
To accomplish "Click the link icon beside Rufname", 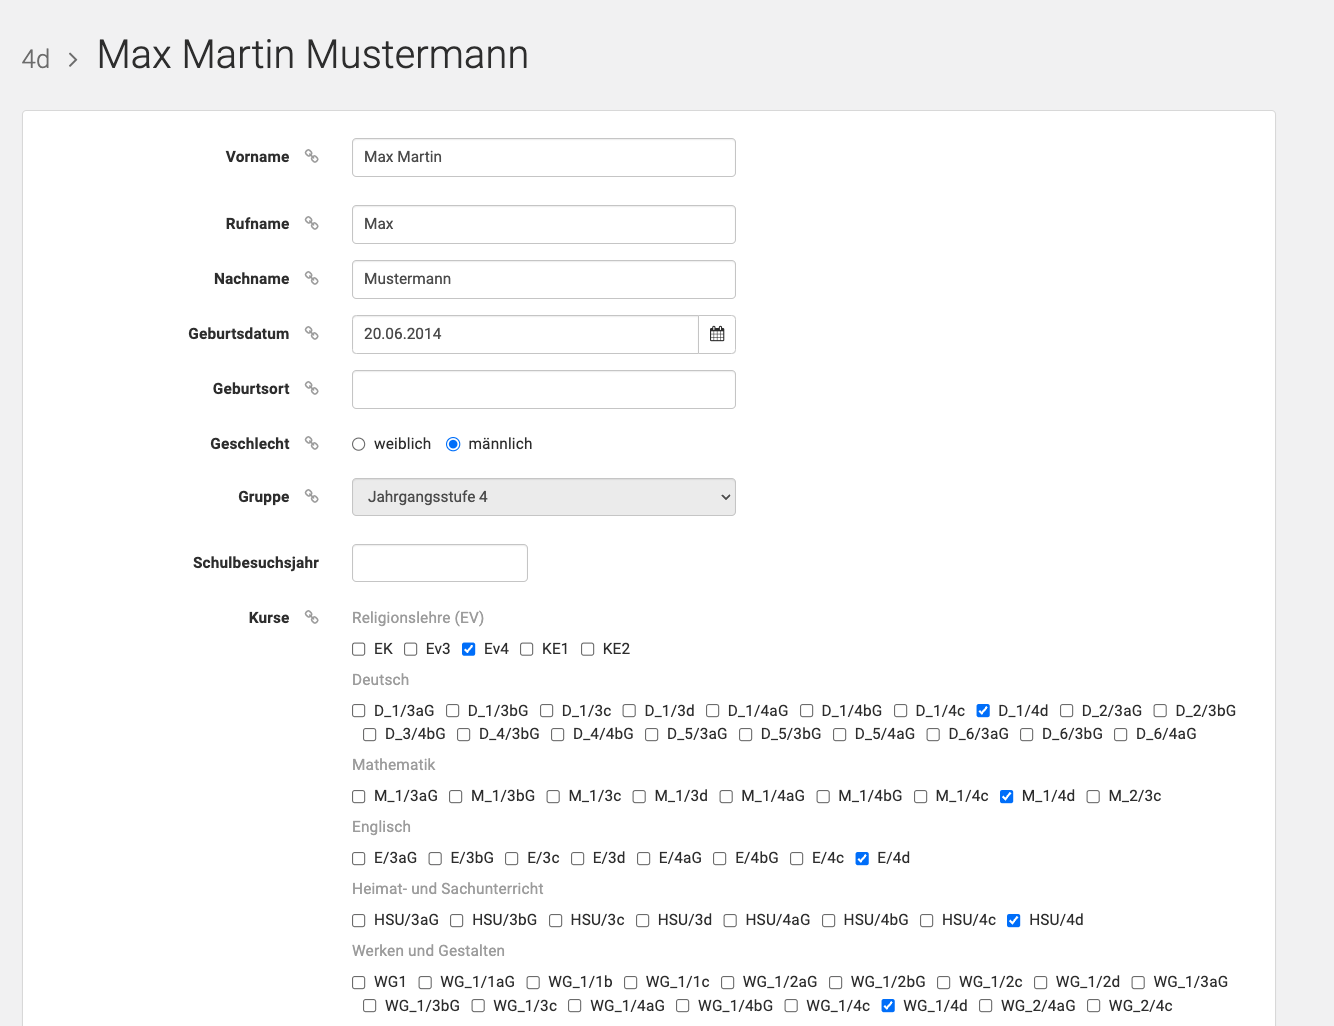I will tap(312, 224).
